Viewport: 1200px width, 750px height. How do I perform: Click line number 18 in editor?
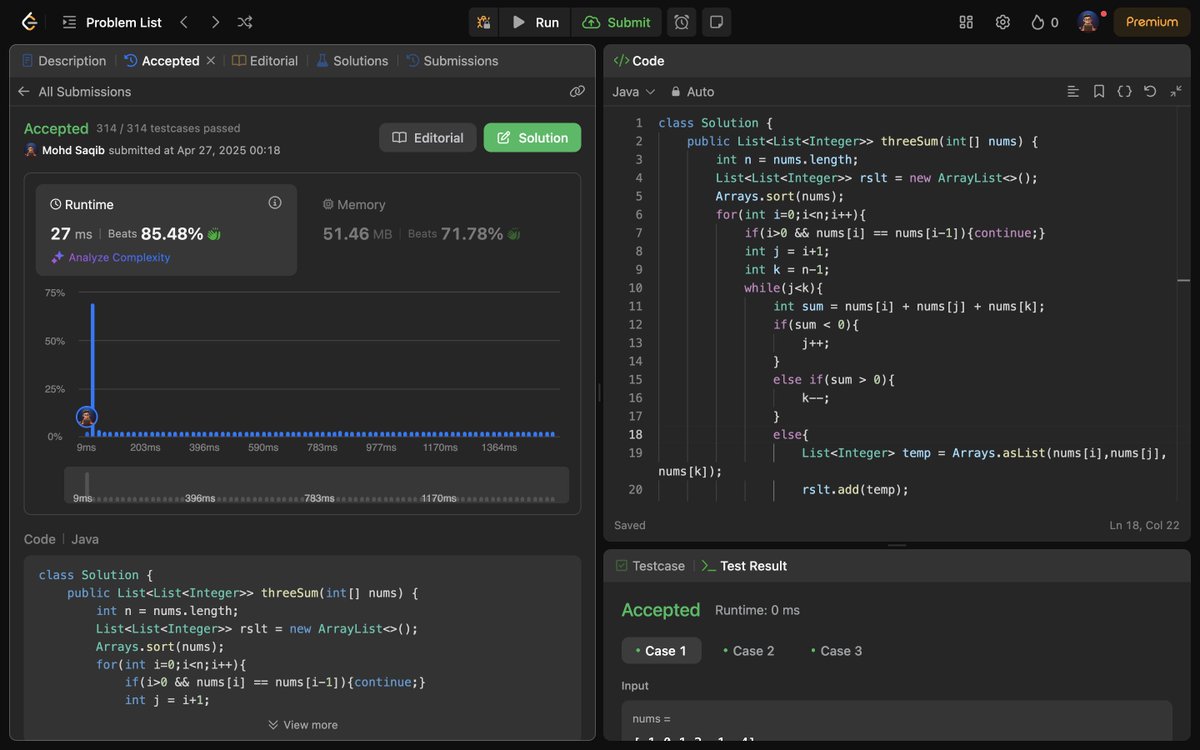pos(635,435)
